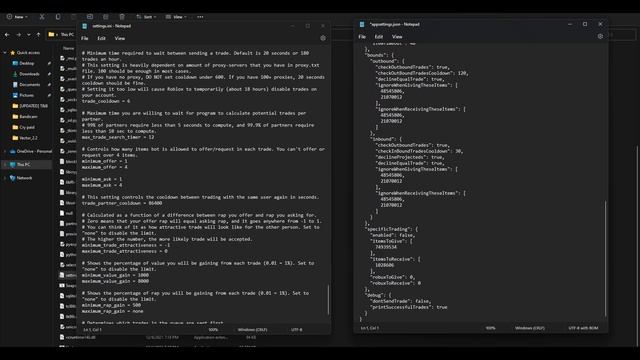The width and height of the screenshot is (640, 360).
Task: Open Edit menu in settings.ini Notepad
Action: (x=101, y=38)
